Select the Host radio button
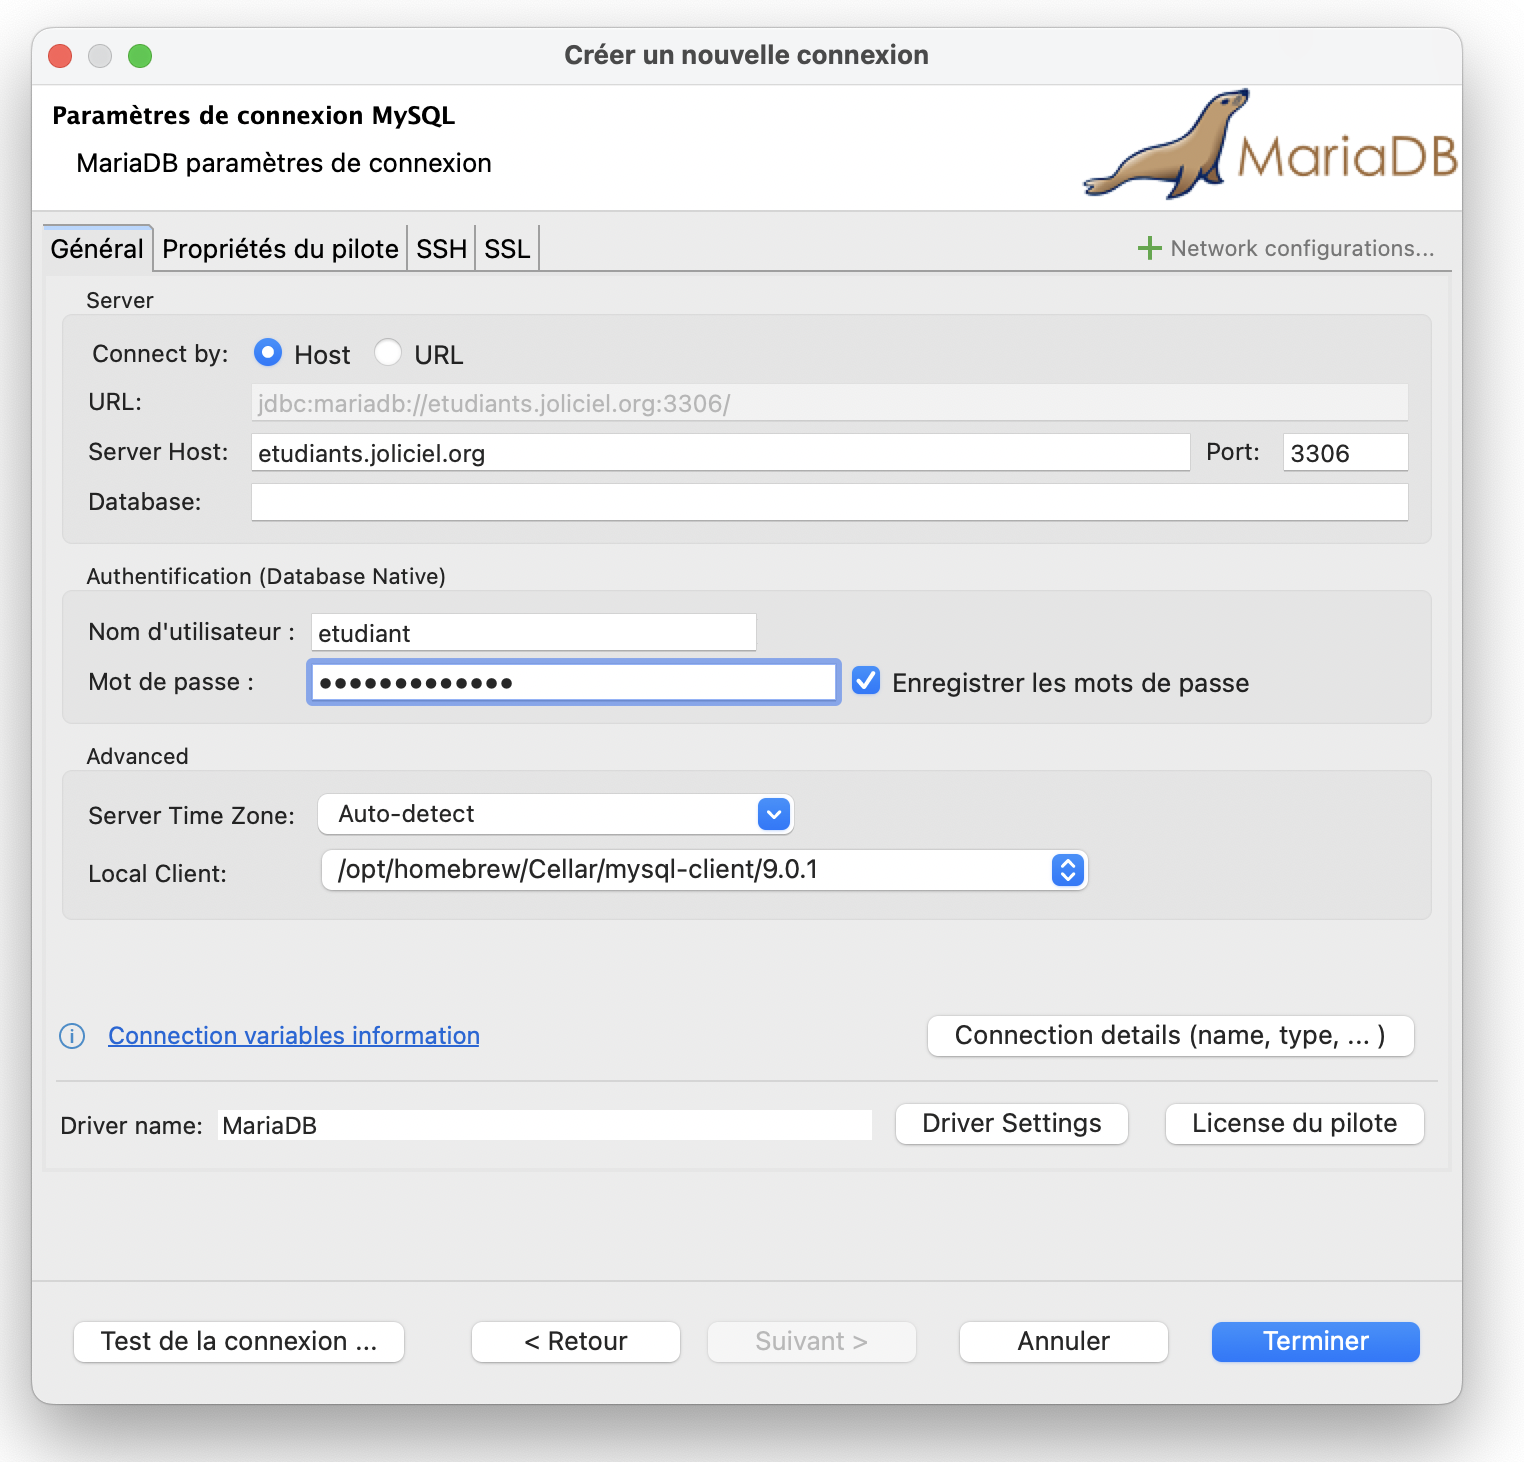Image resolution: width=1524 pixels, height=1462 pixels. click(x=268, y=353)
